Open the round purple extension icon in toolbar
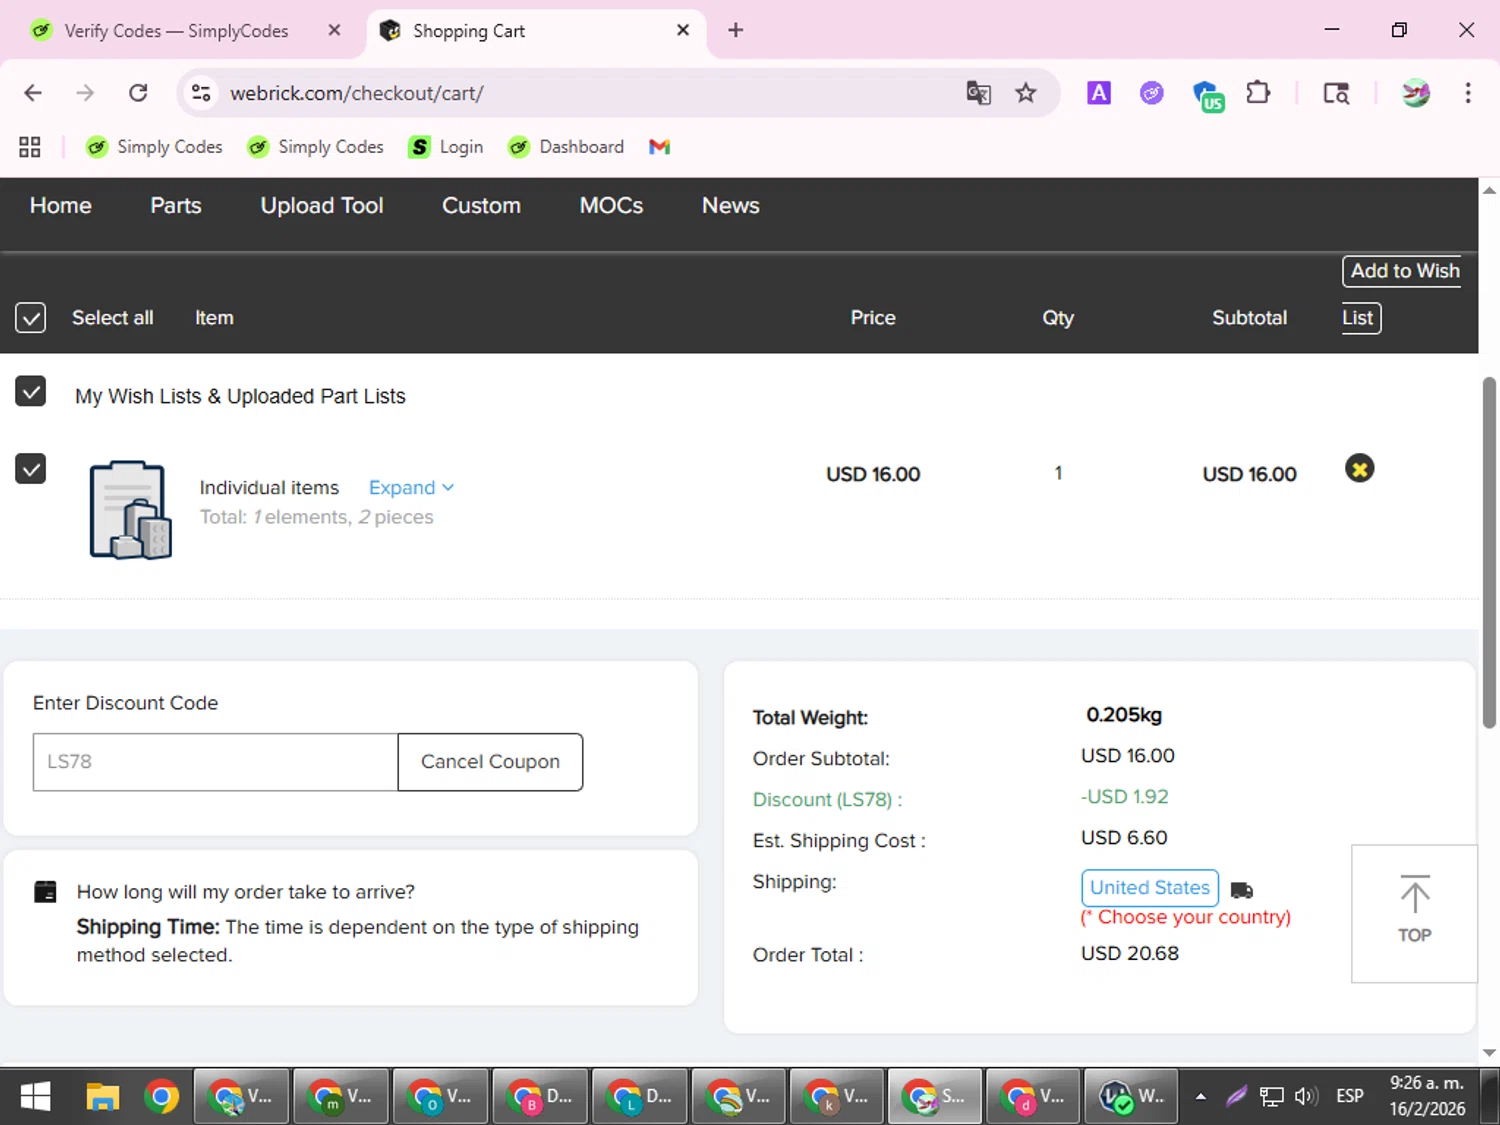 coord(1152,93)
